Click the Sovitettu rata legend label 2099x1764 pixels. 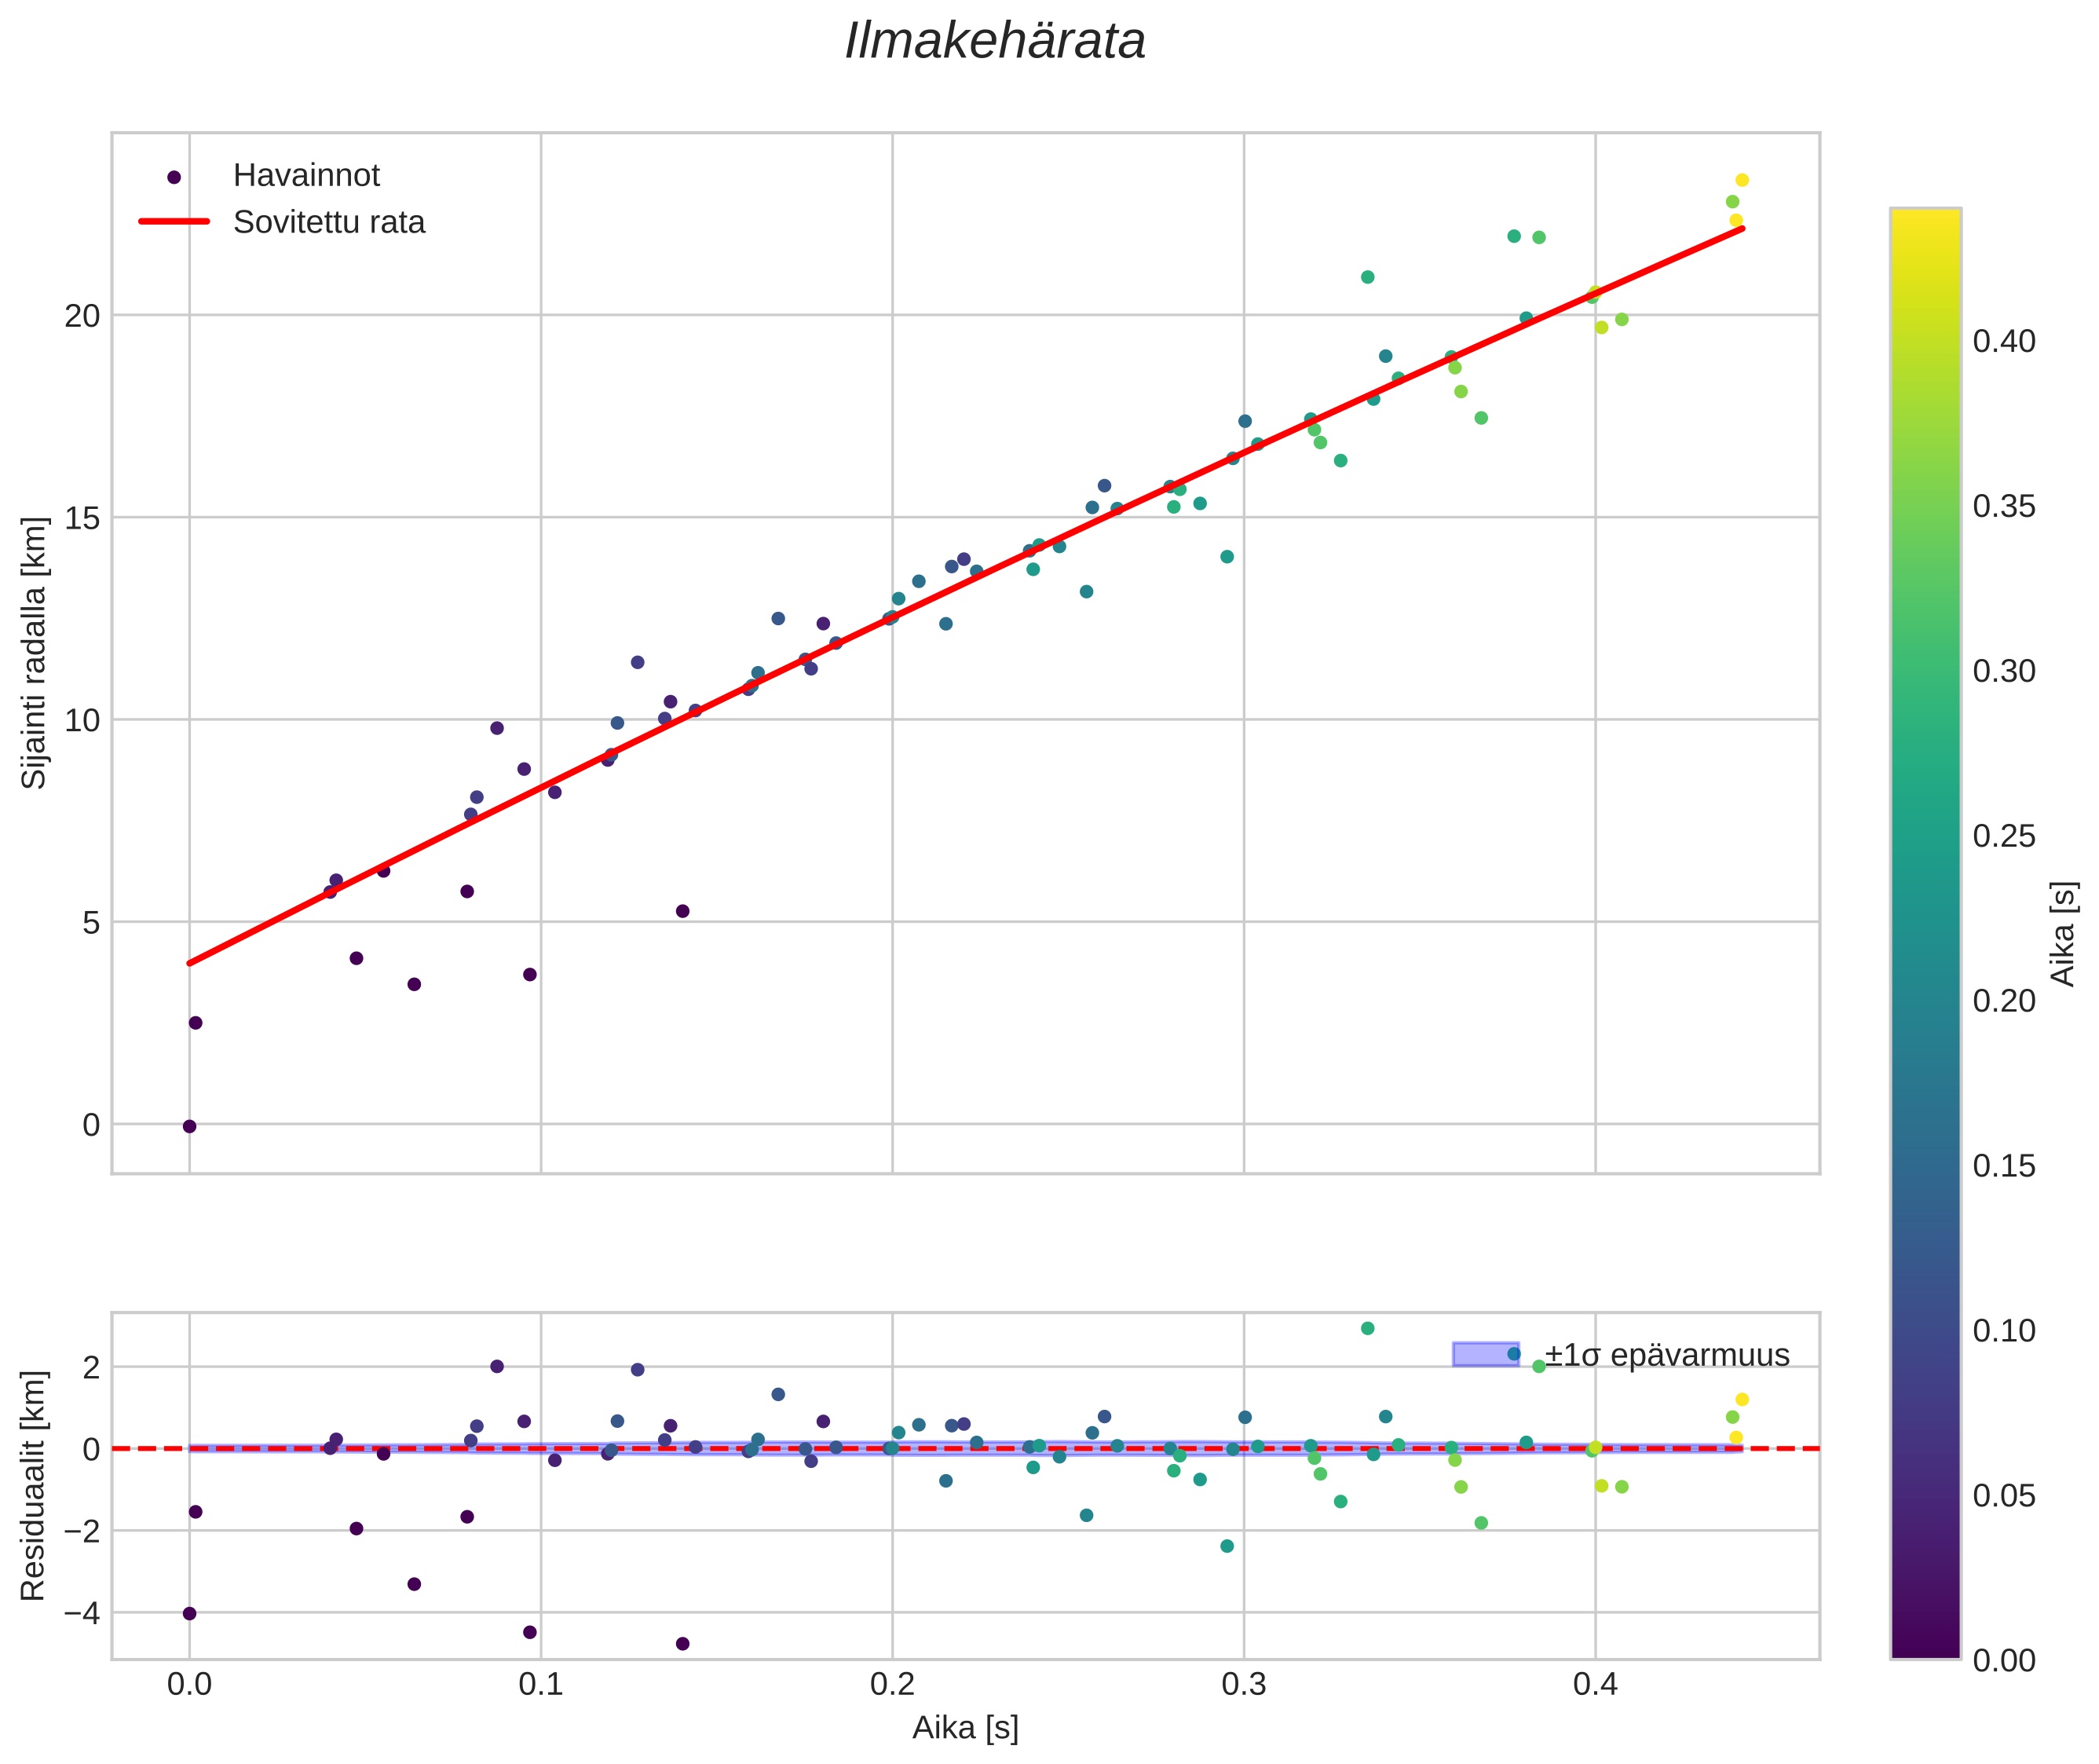click(329, 222)
